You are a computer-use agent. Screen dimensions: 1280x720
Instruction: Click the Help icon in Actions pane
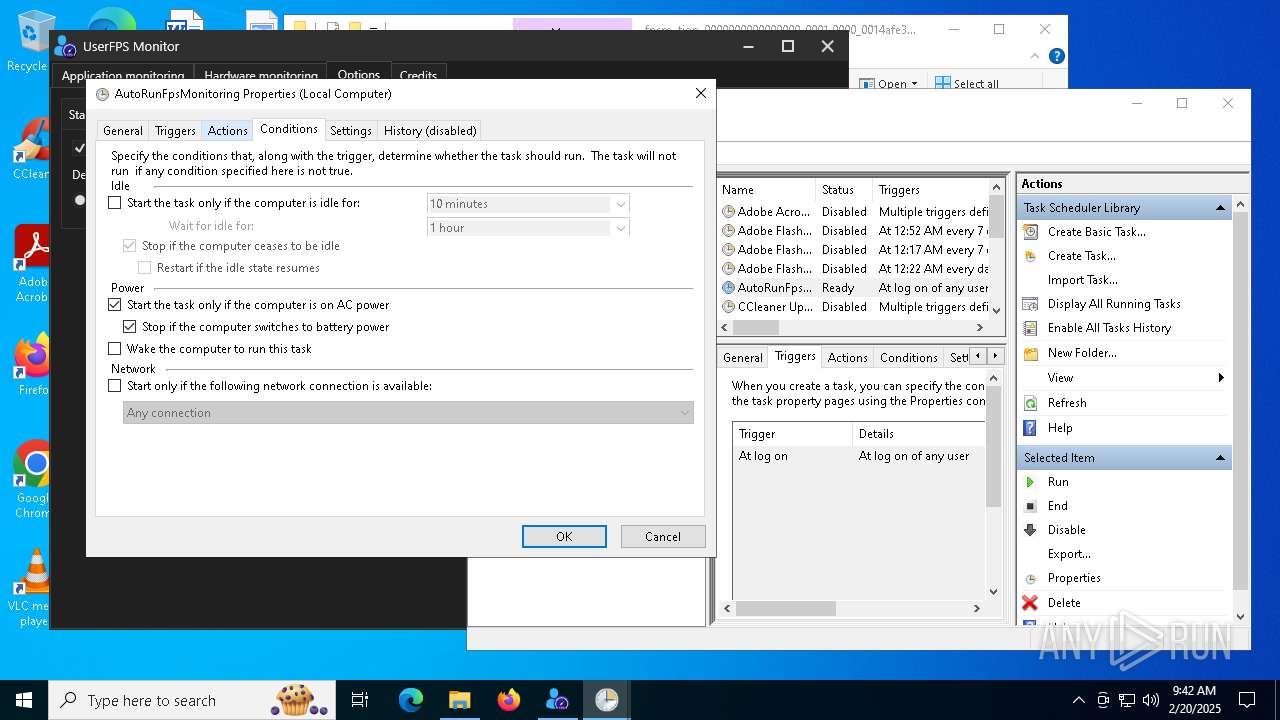1030,428
